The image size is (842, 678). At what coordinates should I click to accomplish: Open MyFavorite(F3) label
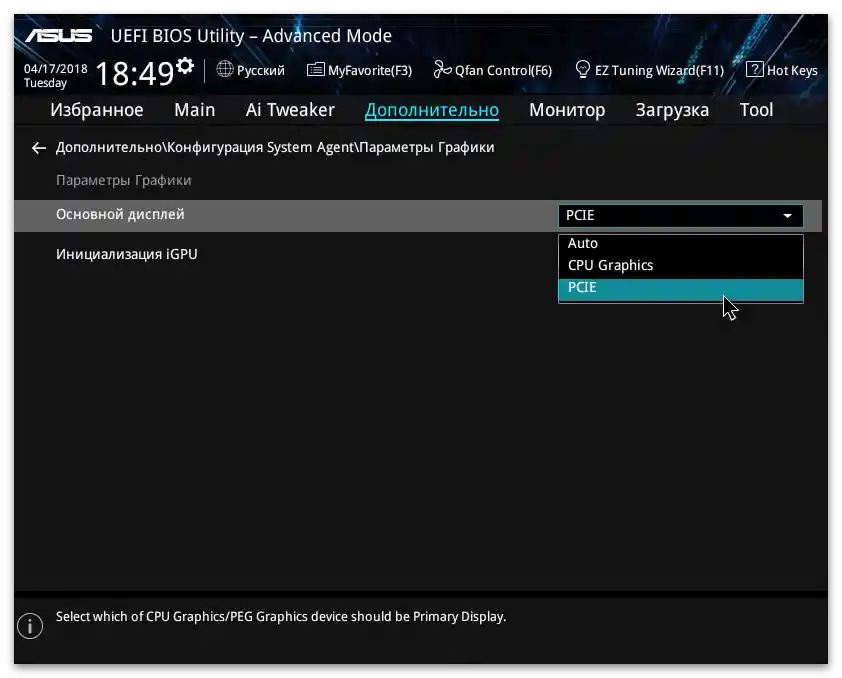(x=370, y=70)
